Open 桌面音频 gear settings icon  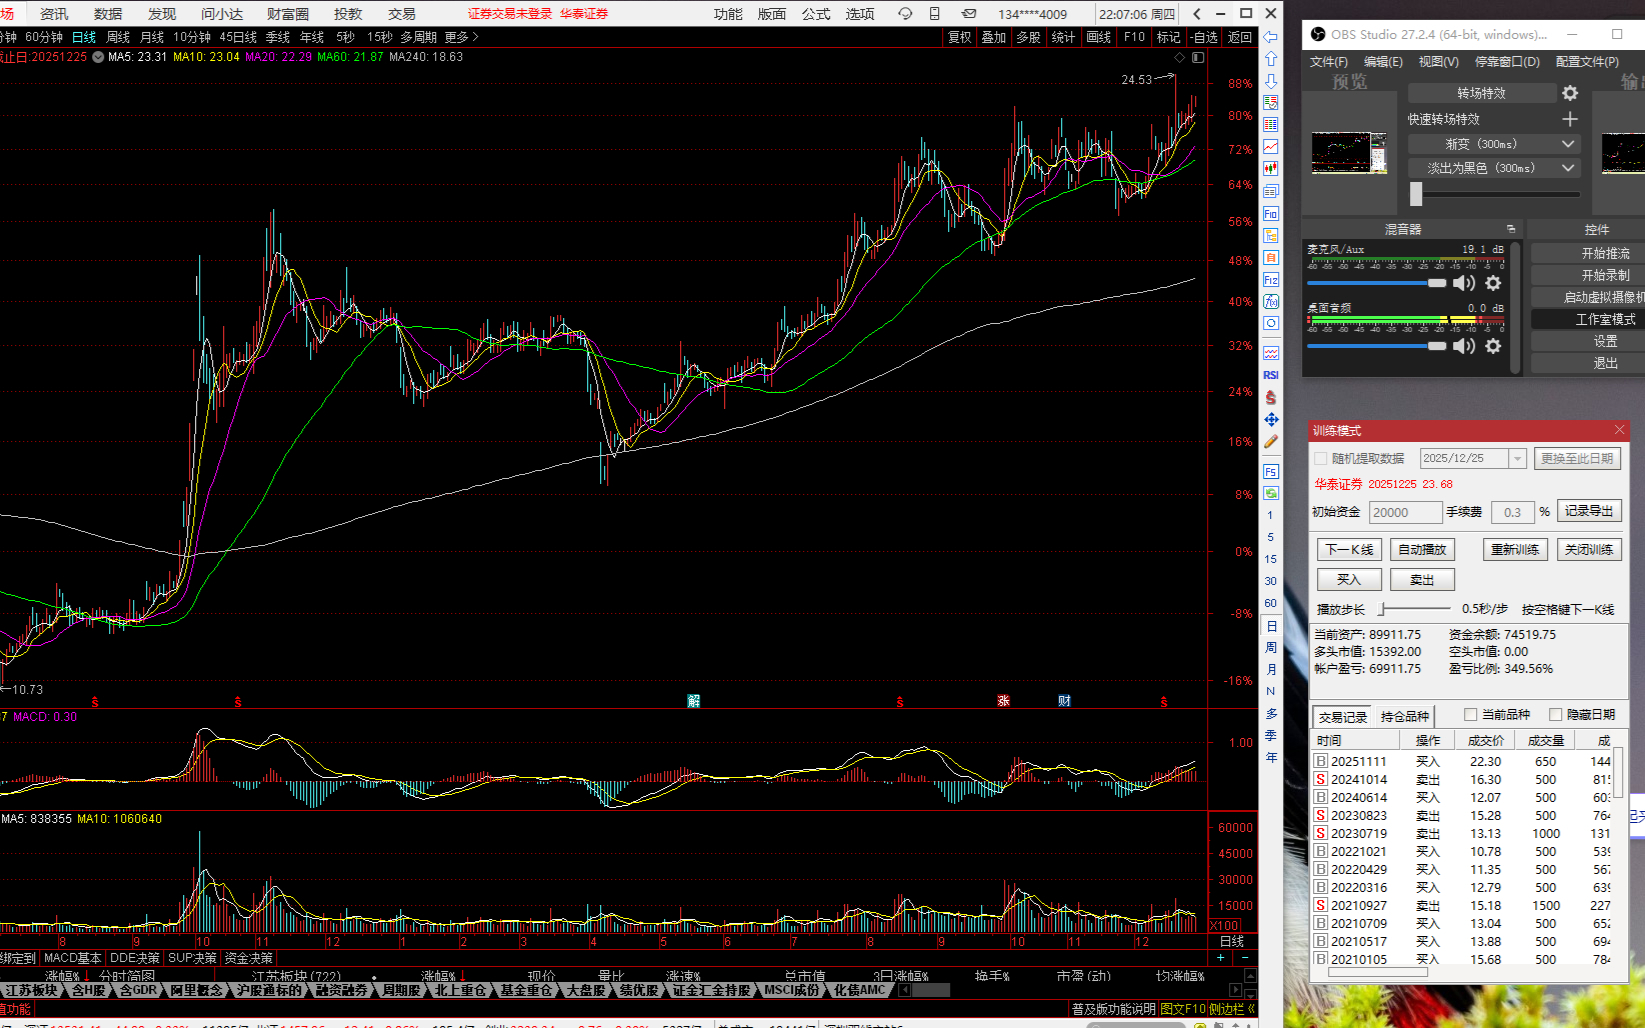pyautogui.click(x=1493, y=346)
